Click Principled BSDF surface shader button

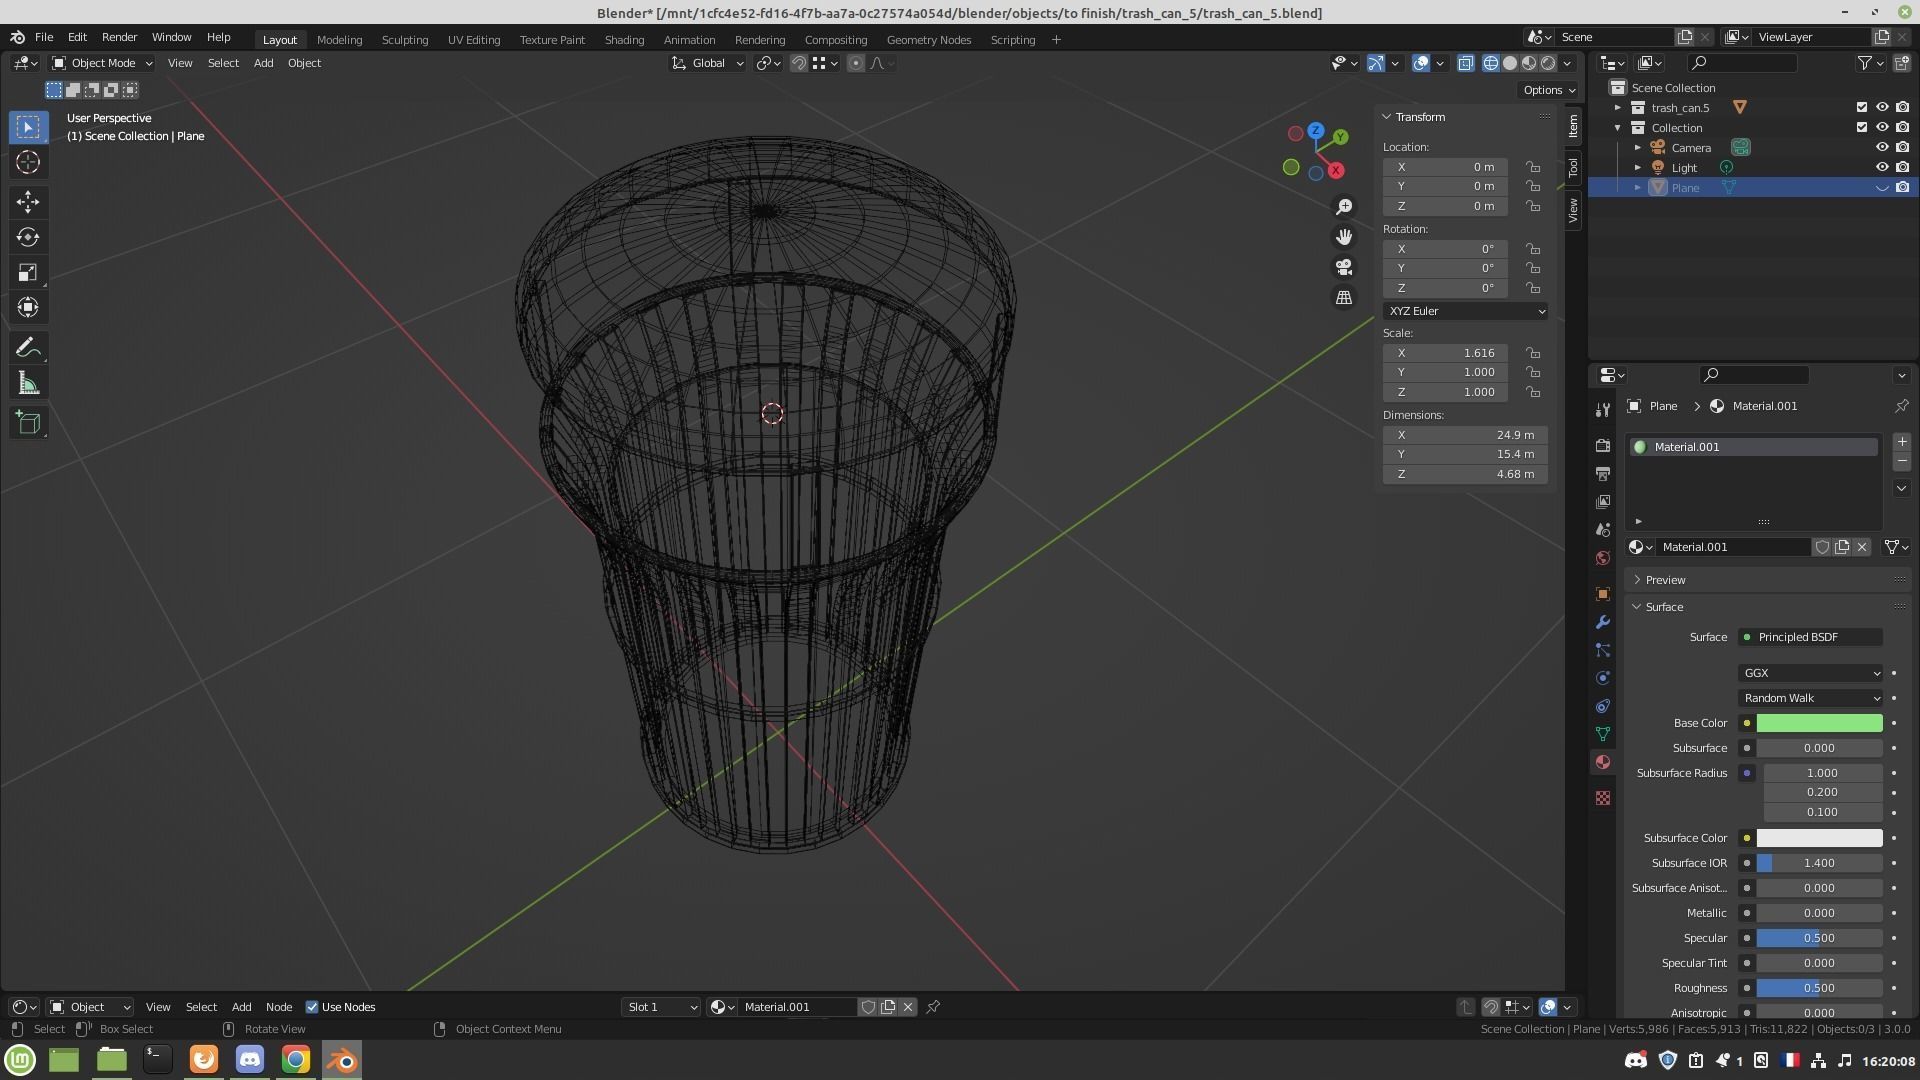[1810, 637]
